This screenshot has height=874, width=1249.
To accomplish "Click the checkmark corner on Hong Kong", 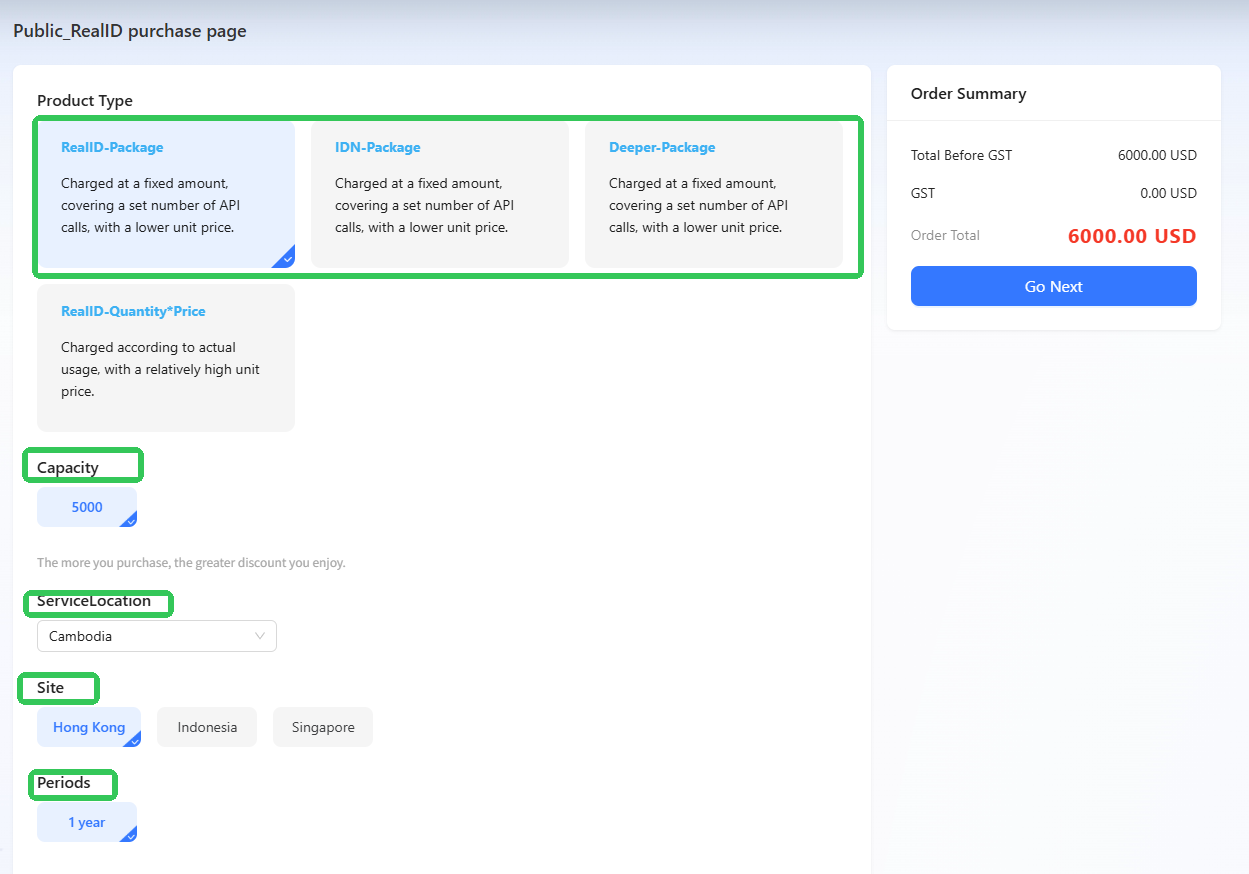I will click(x=133, y=739).
